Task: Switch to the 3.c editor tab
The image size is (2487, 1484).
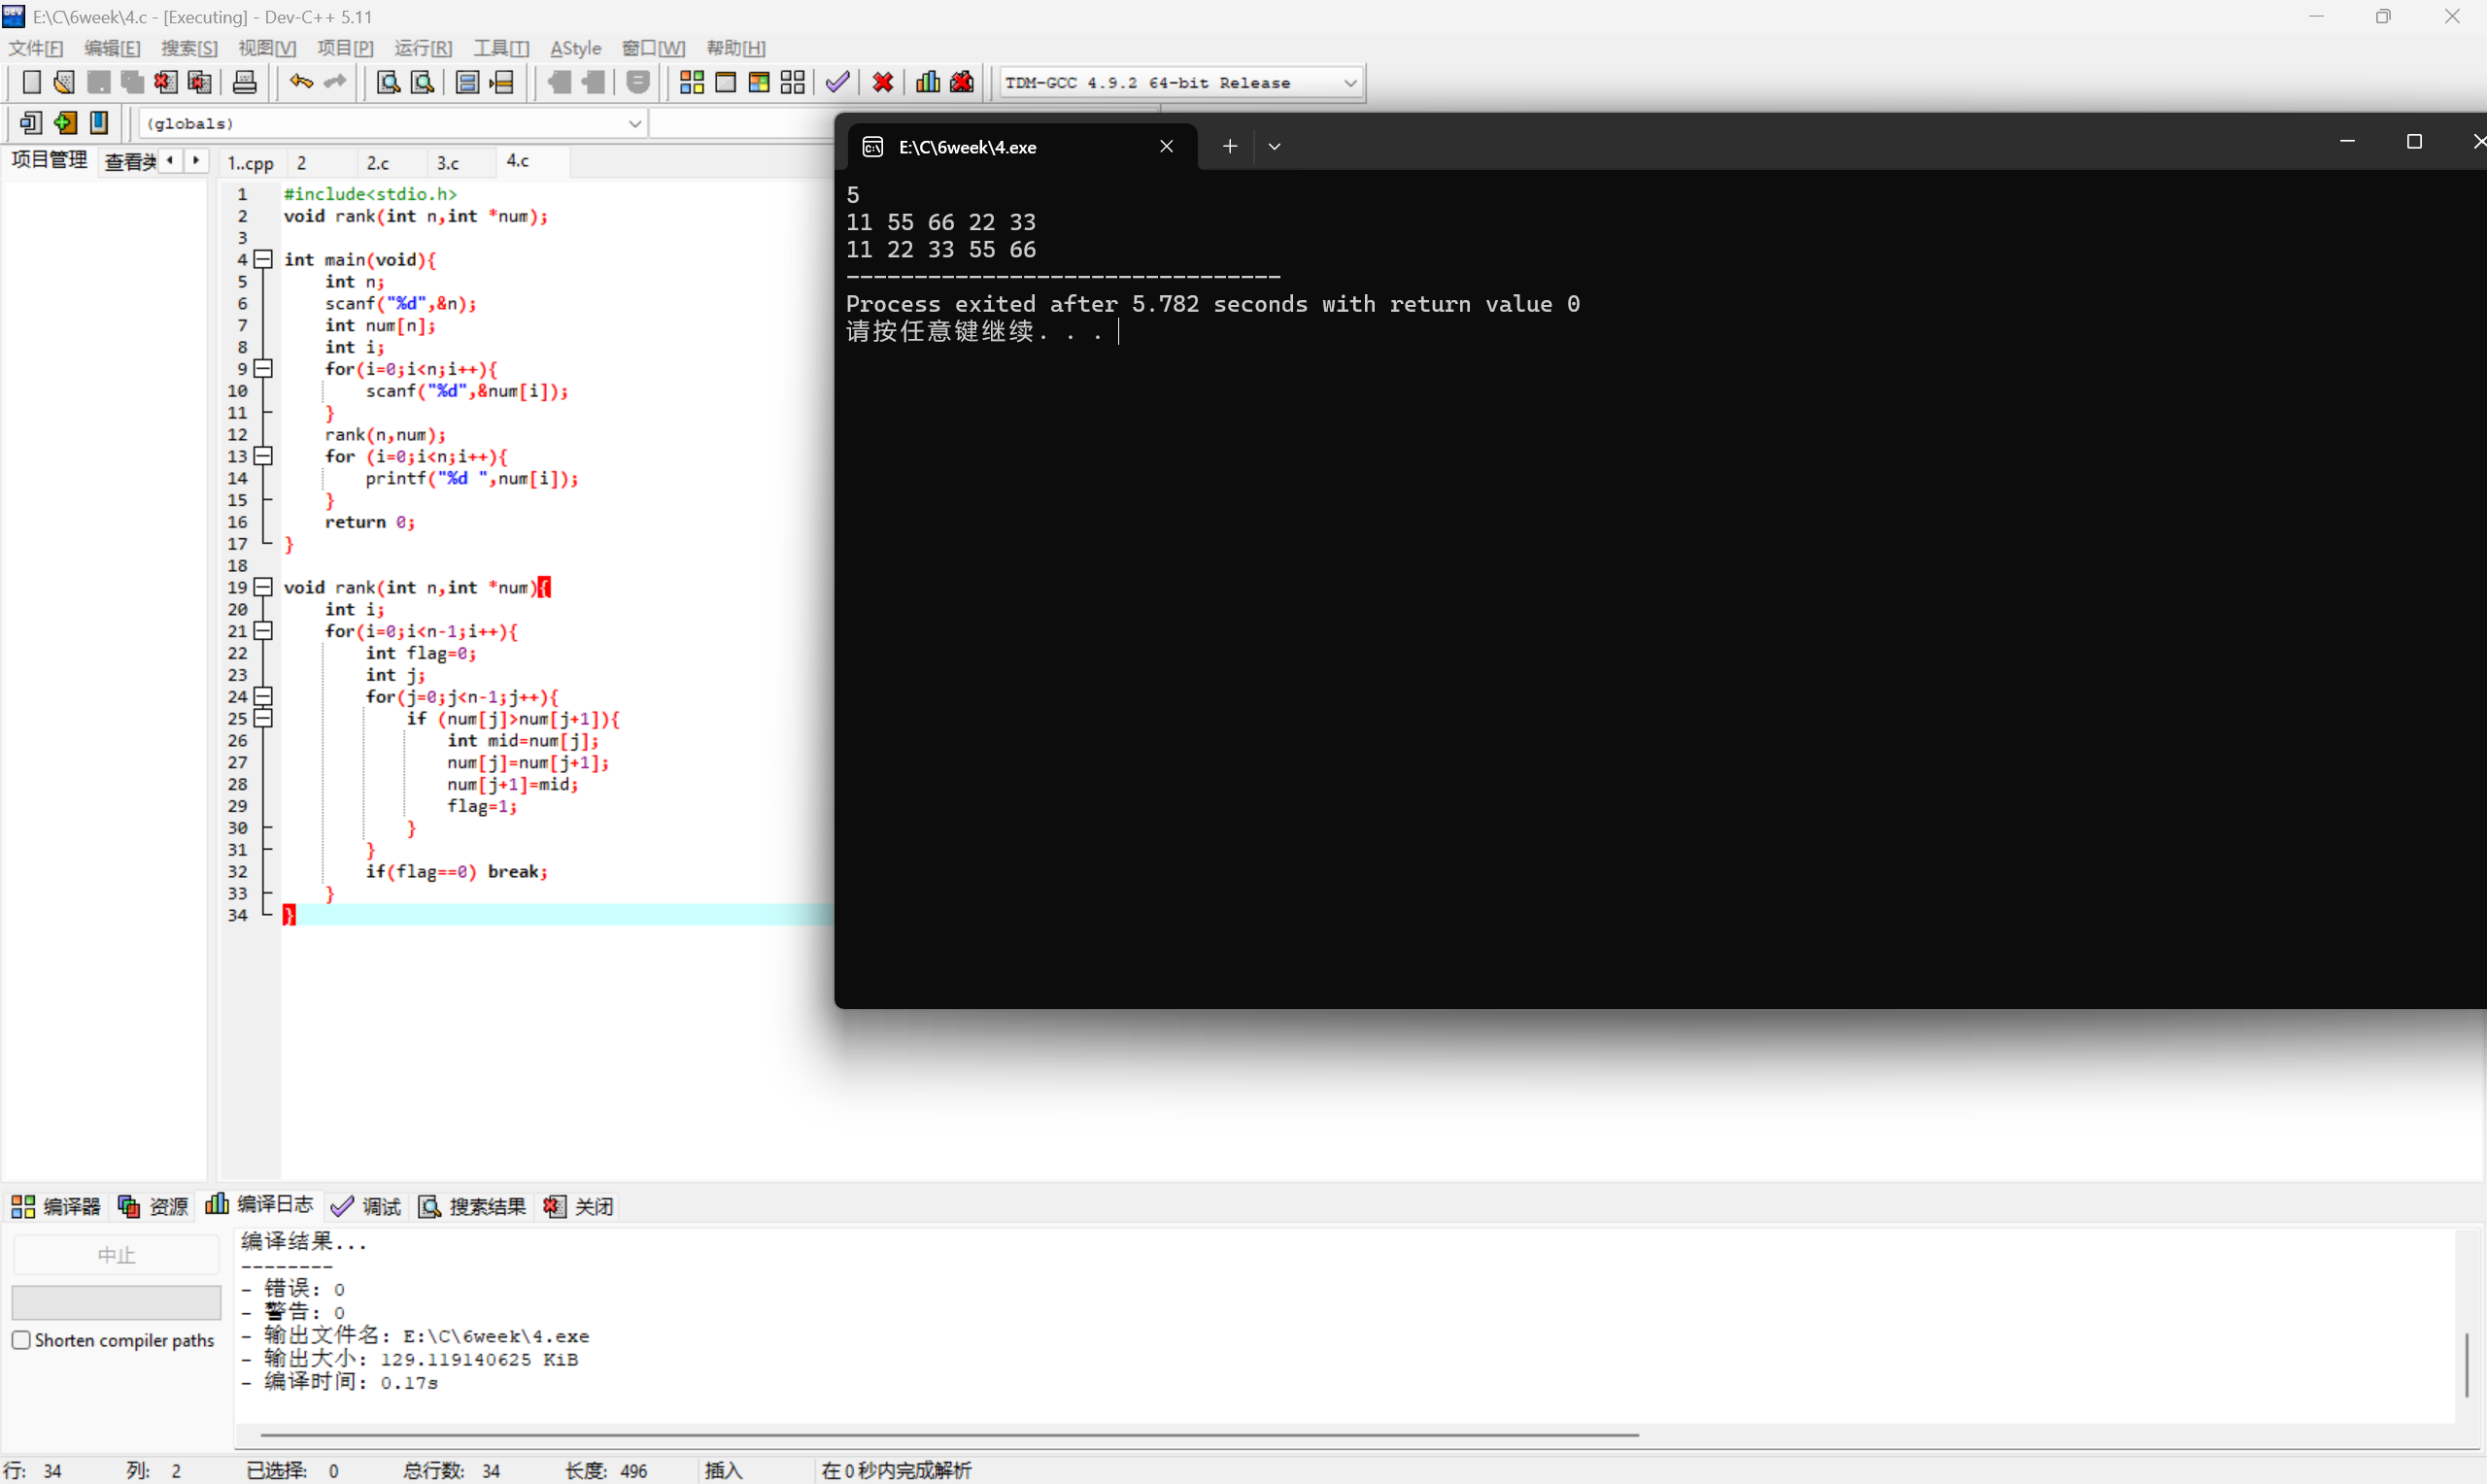Action: (448, 162)
